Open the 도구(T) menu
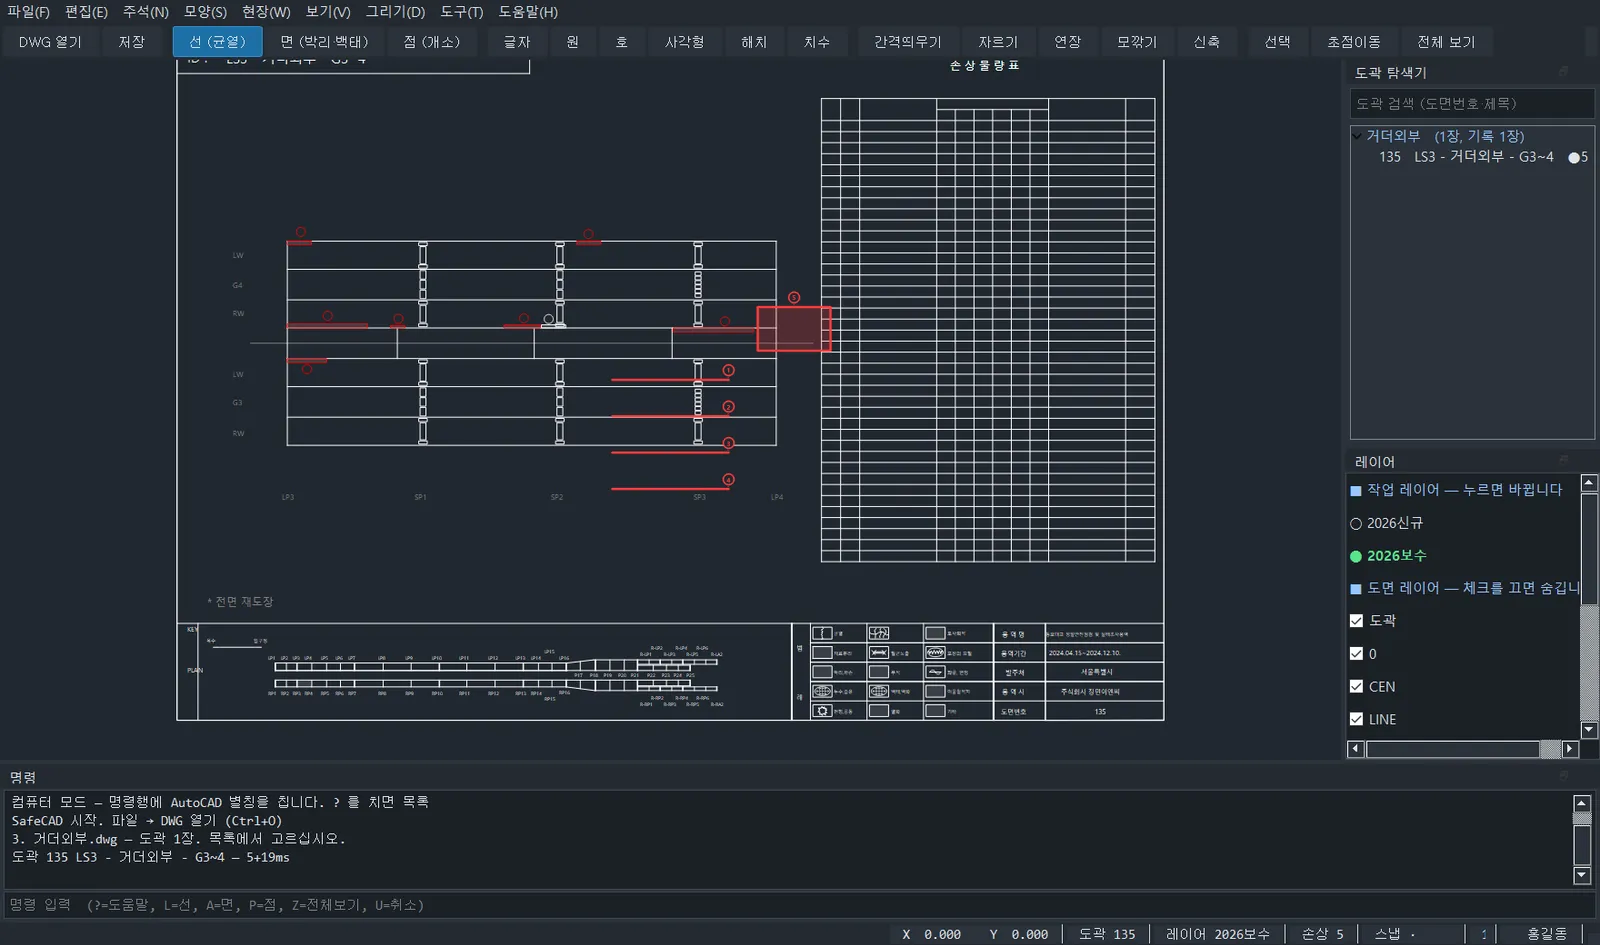 click(x=462, y=12)
